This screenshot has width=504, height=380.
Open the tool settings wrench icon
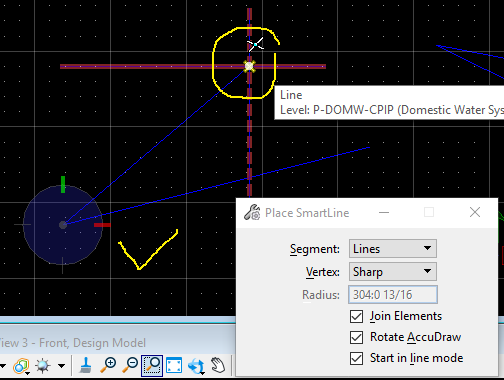[252, 212]
